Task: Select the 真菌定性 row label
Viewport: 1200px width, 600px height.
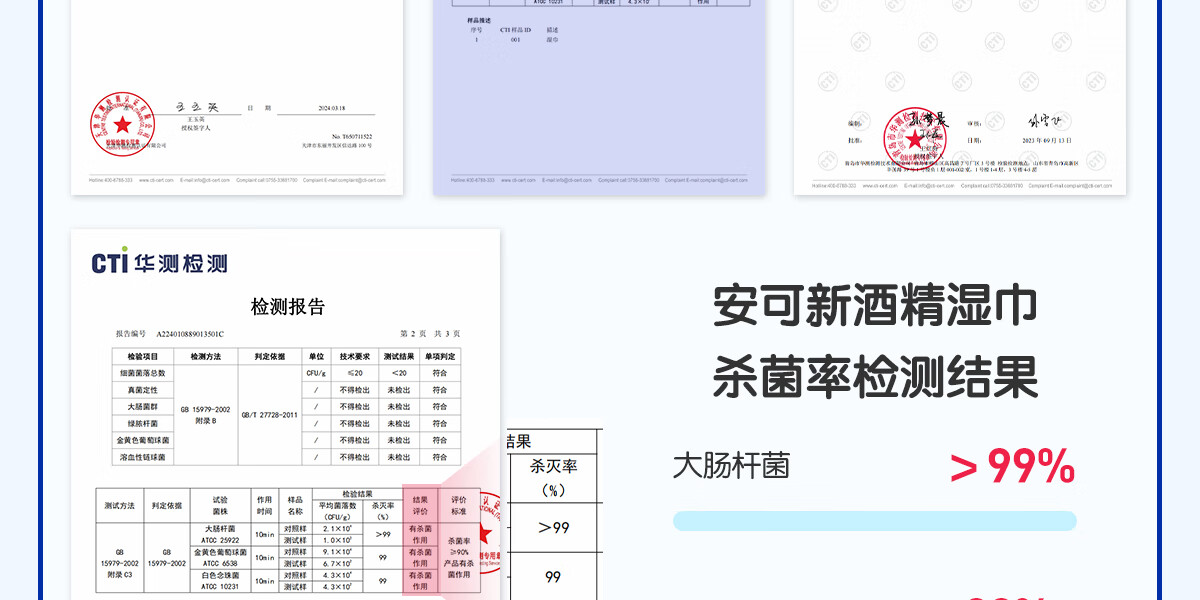Action: 143,390
